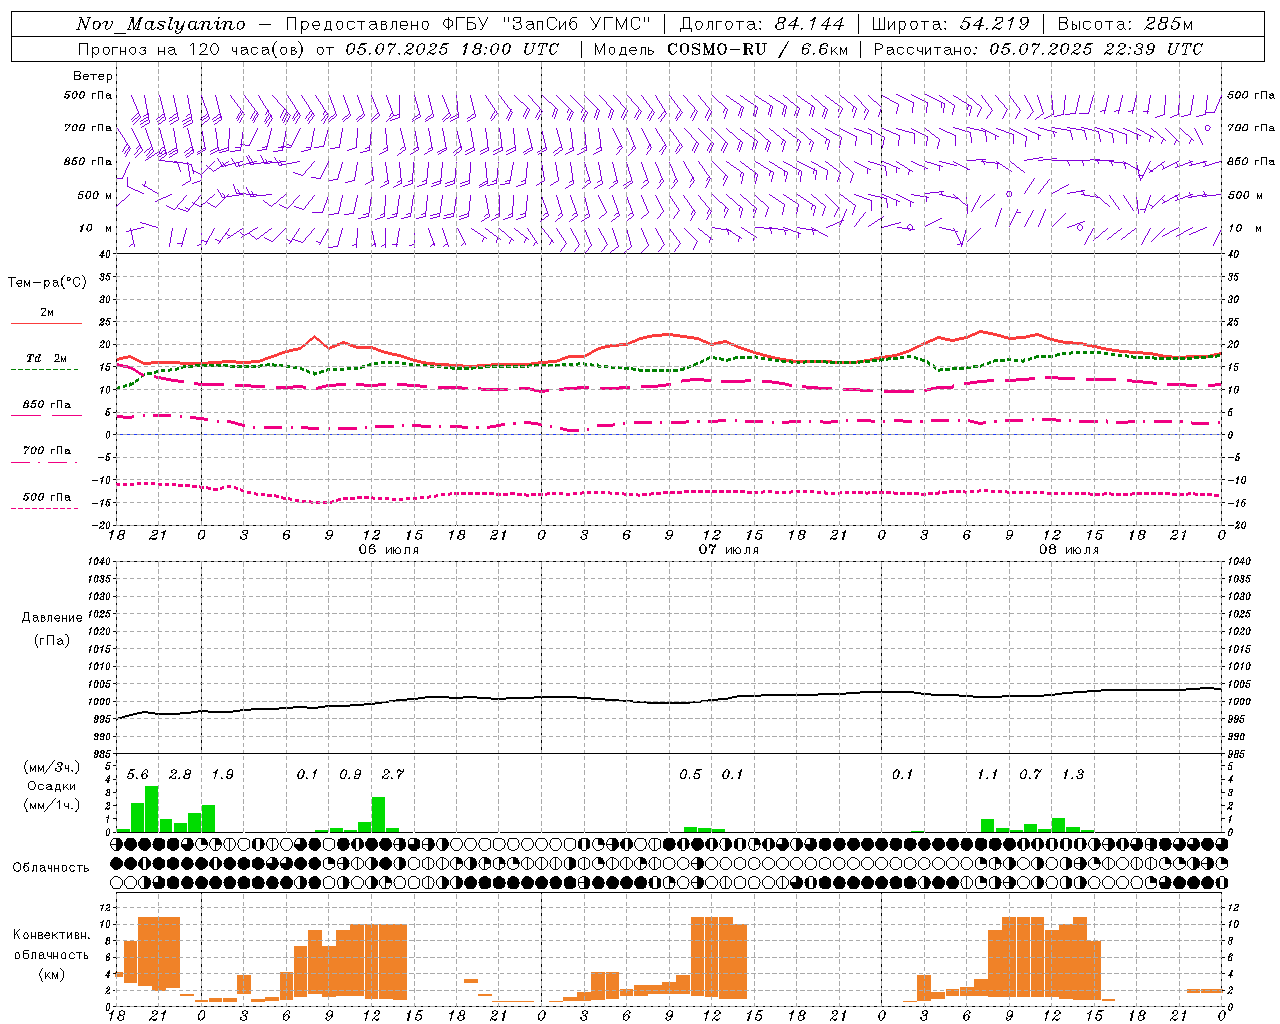This screenshot has height=1024, width=1280.
Task: Click the Осадки precipitation label
Action: tap(51, 786)
